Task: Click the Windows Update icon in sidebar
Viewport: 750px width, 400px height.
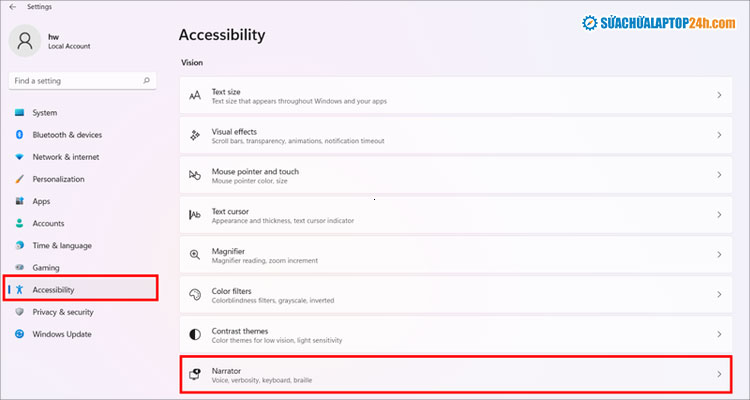Action: pos(19,334)
